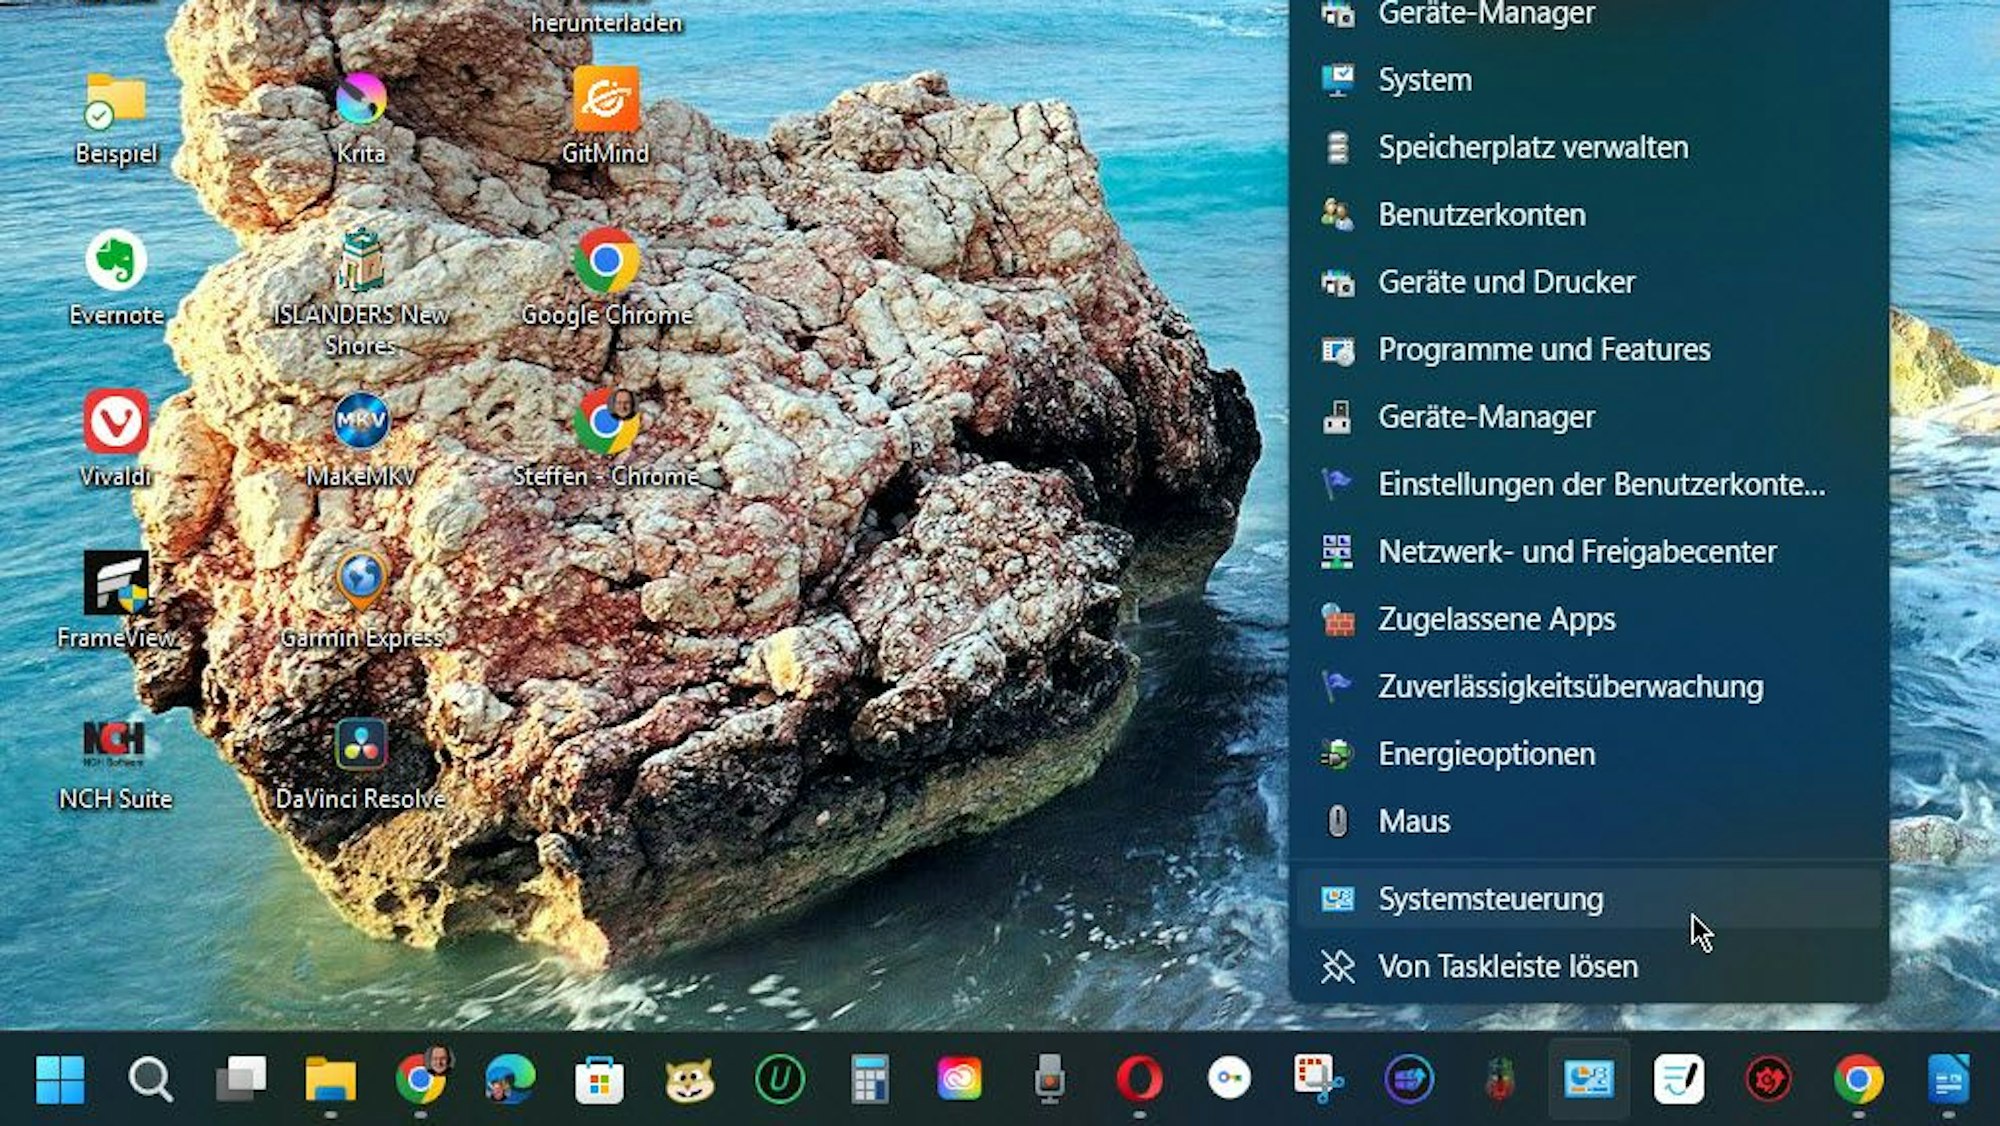2000x1126 pixels.
Task: Choose Energieoptionen from the menu list
Action: pos(1485,754)
